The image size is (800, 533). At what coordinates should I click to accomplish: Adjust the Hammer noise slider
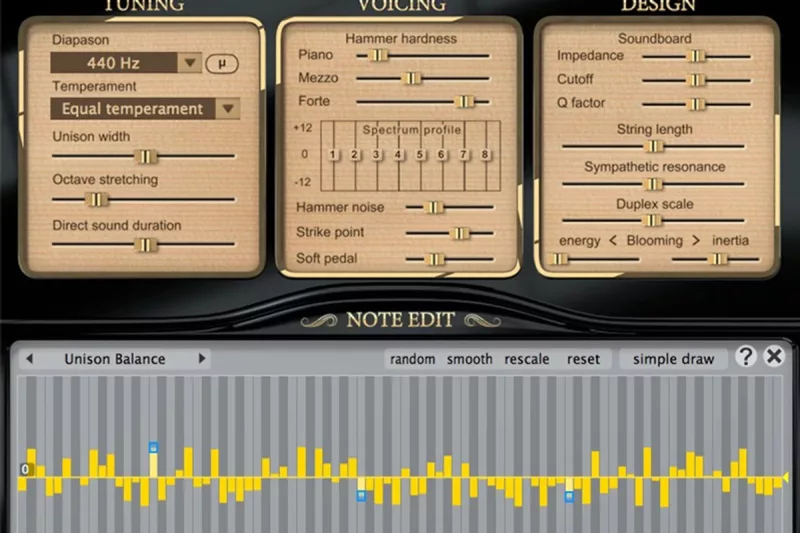(x=433, y=207)
